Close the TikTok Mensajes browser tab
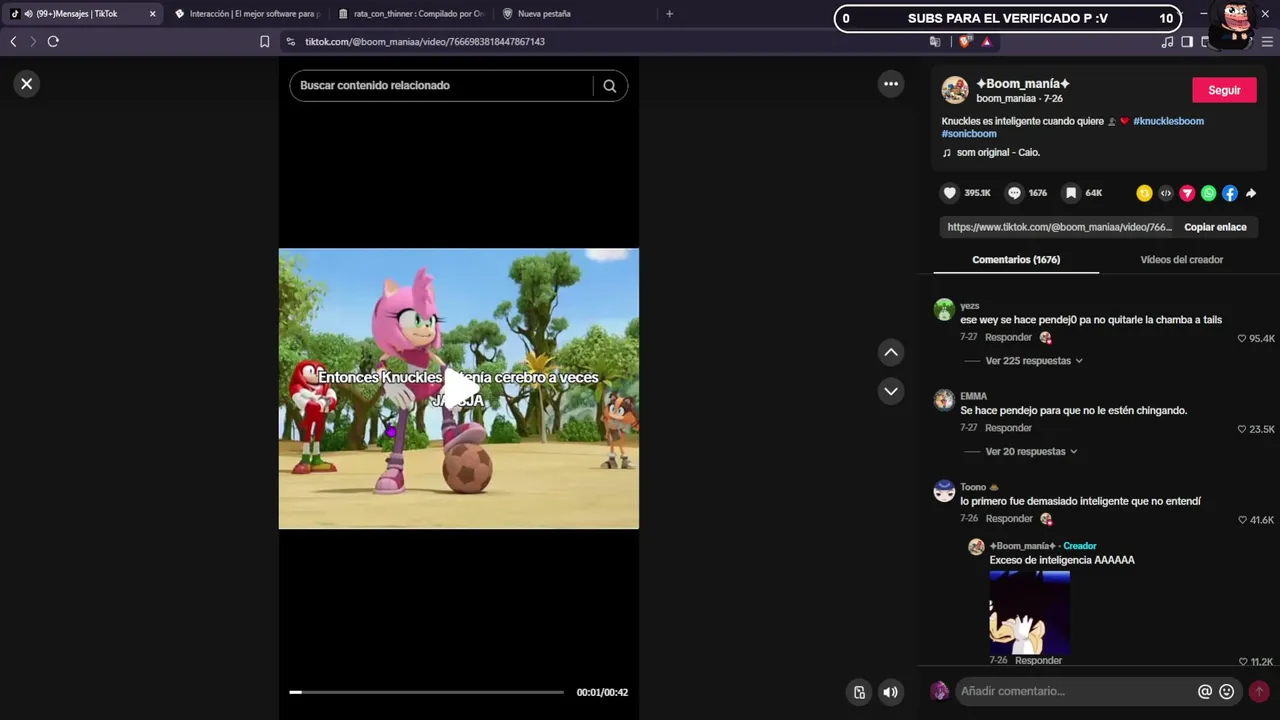Image resolution: width=1280 pixels, height=720 pixels. click(x=152, y=14)
